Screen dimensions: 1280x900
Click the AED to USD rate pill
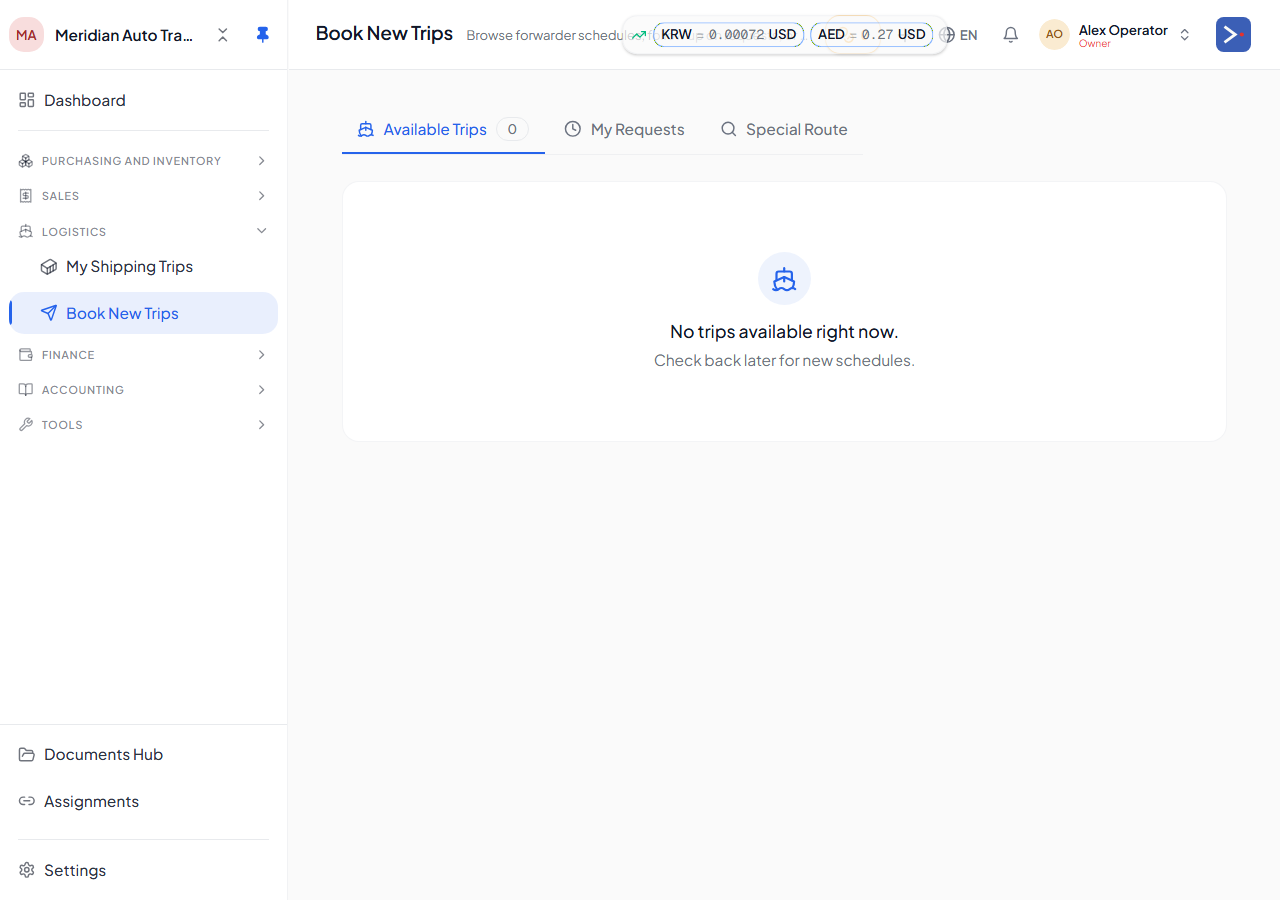(872, 35)
